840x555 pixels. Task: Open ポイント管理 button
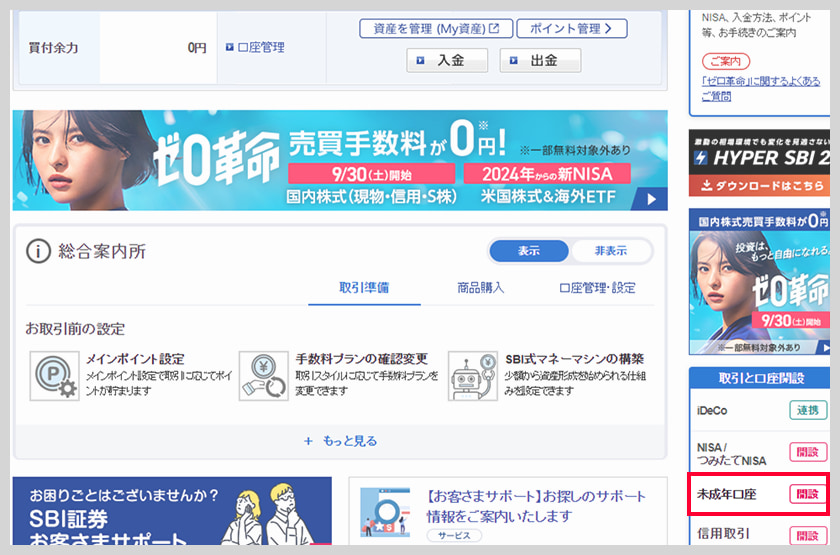572,28
